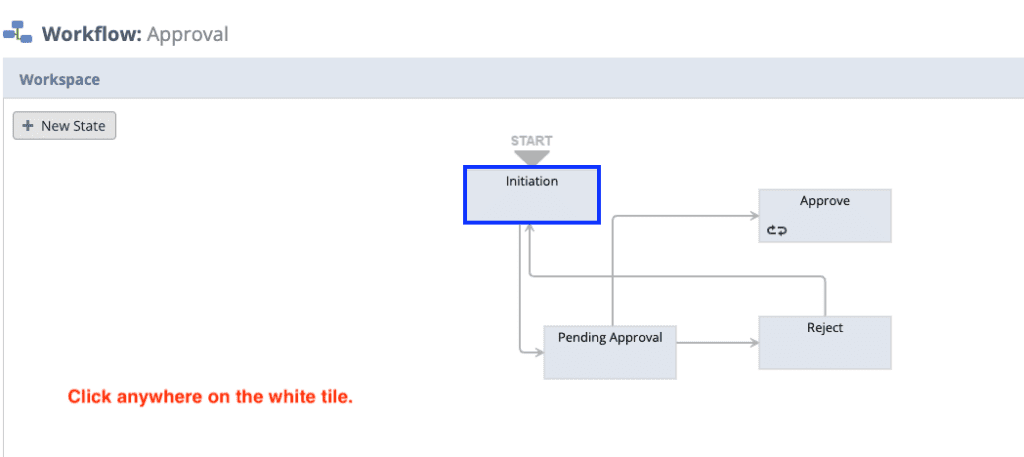Click the START label above Initiation
Screen dimensions: 1024x457
[x=532, y=140]
